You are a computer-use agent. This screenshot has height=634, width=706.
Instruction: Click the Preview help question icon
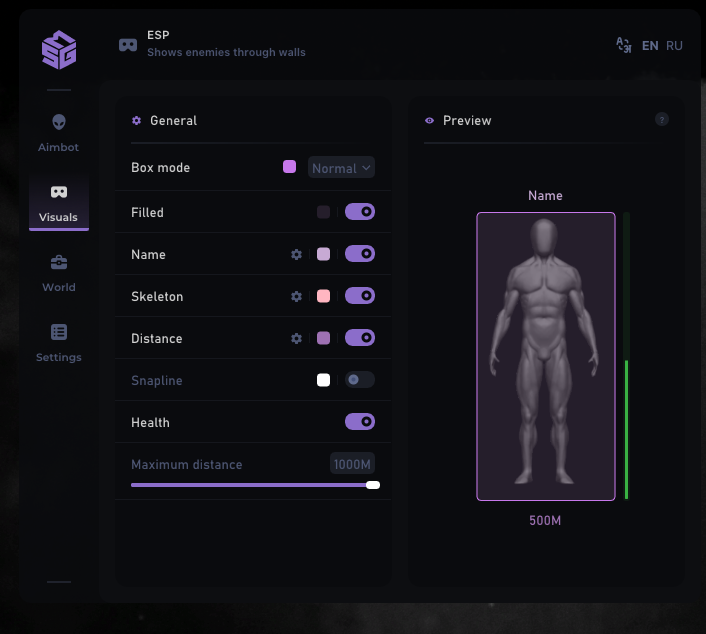coord(661,119)
